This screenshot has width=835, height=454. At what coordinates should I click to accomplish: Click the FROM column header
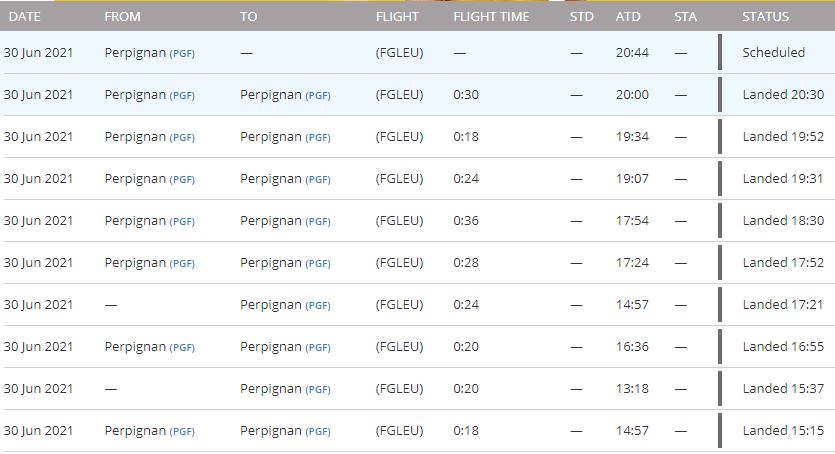tap(122, 17)
